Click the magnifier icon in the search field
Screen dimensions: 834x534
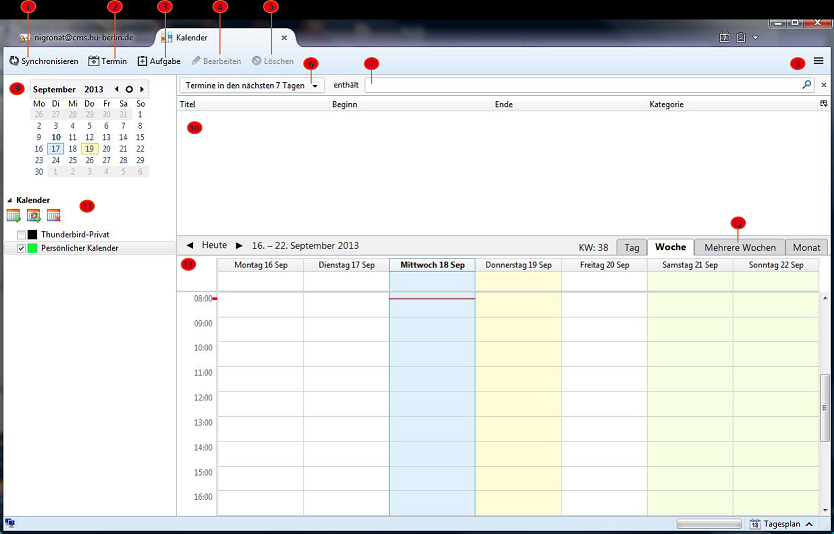tap(807, 85)
